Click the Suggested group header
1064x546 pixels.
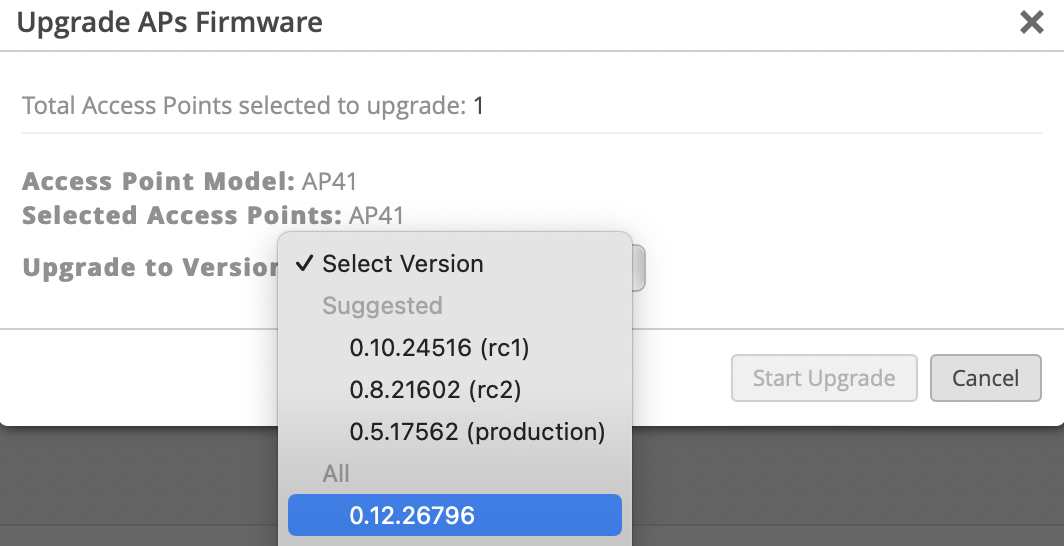click(382, 306)
